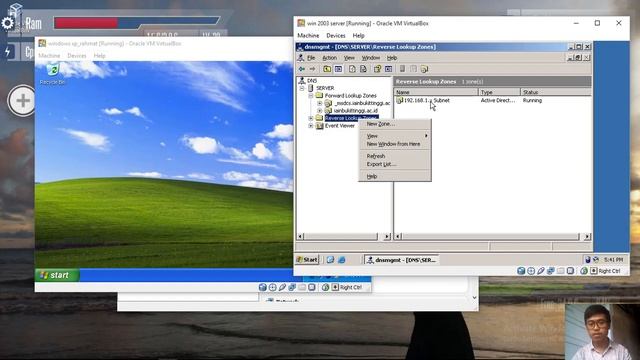640x360 pixels.
Task: Launch Internet Explorer from 2003 quick launch
Action: click(342, 260)
